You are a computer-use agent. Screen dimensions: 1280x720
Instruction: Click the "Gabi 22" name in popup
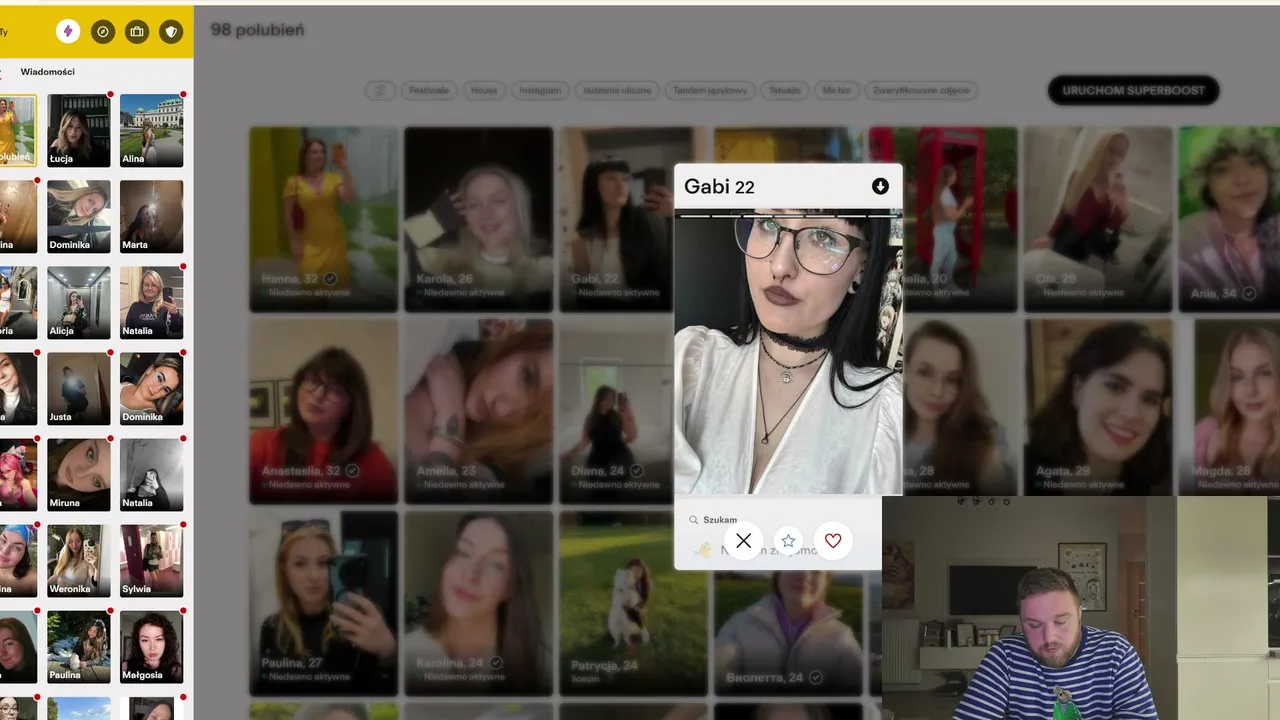tap(719, 187)
